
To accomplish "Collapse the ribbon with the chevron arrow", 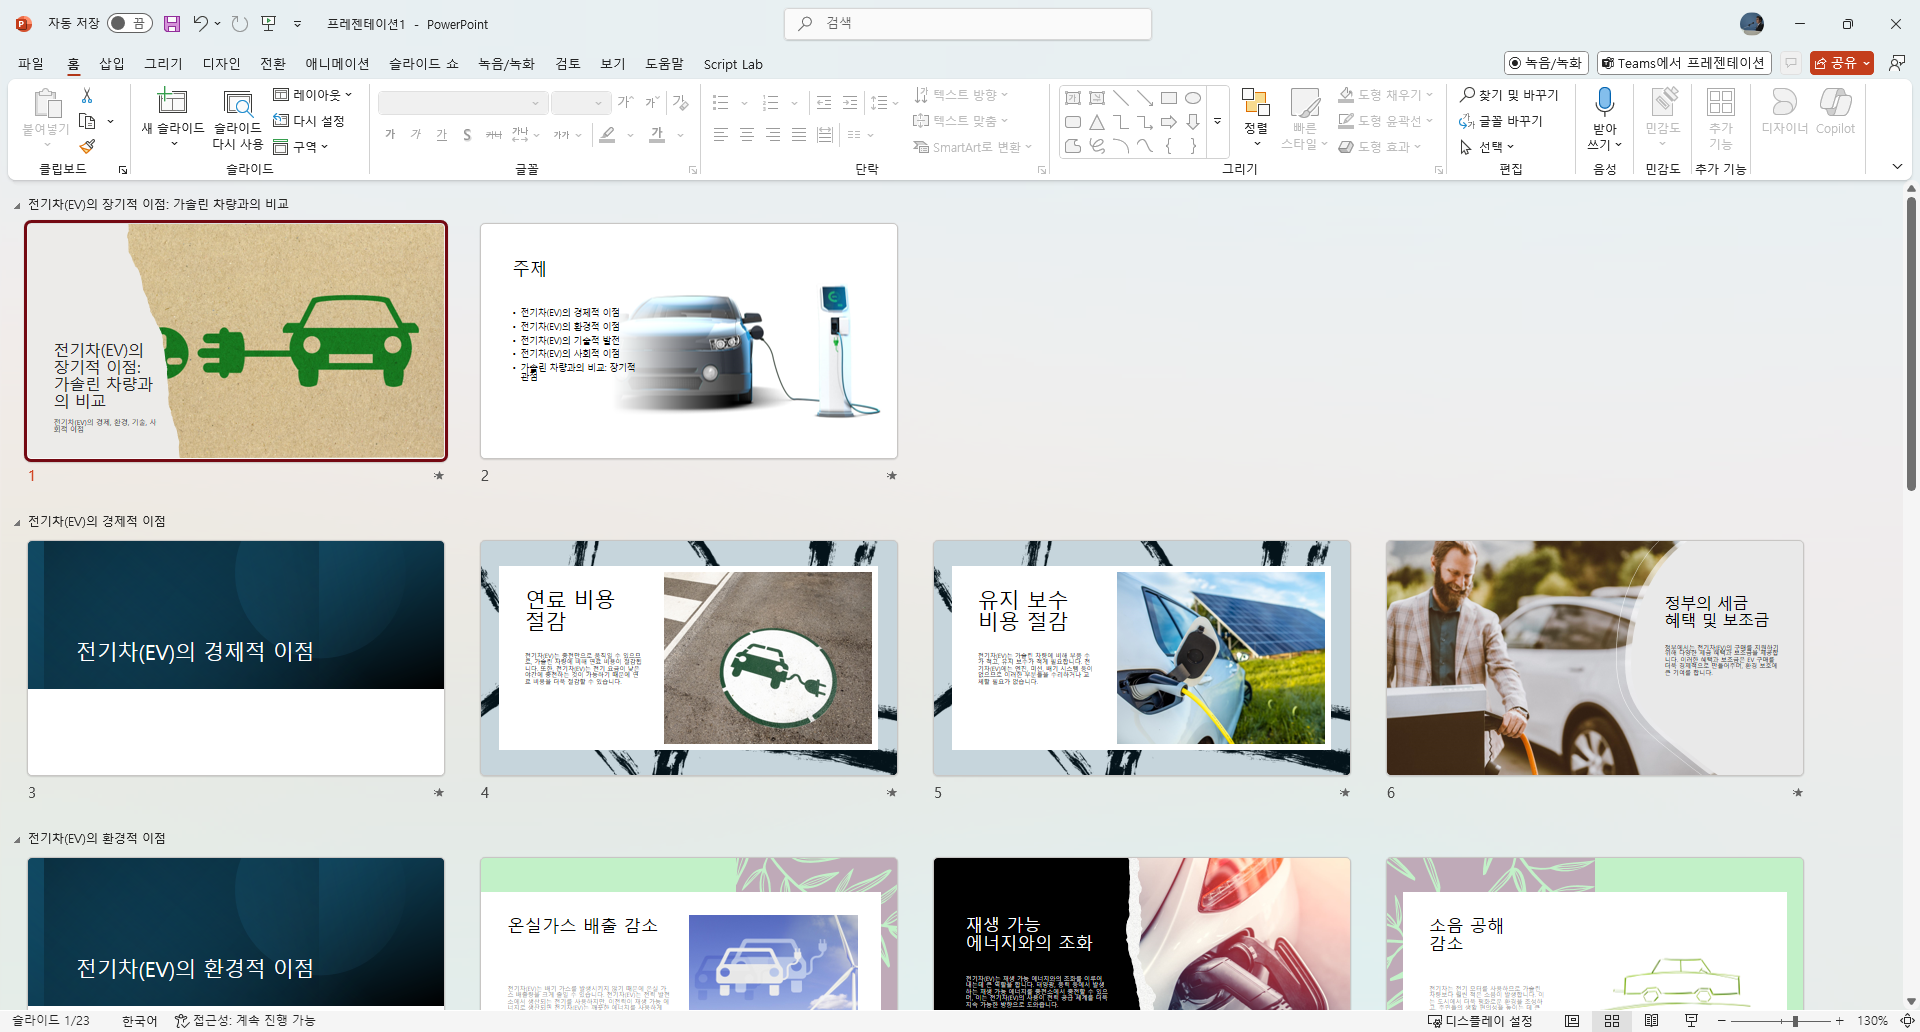I will 1897,167.
